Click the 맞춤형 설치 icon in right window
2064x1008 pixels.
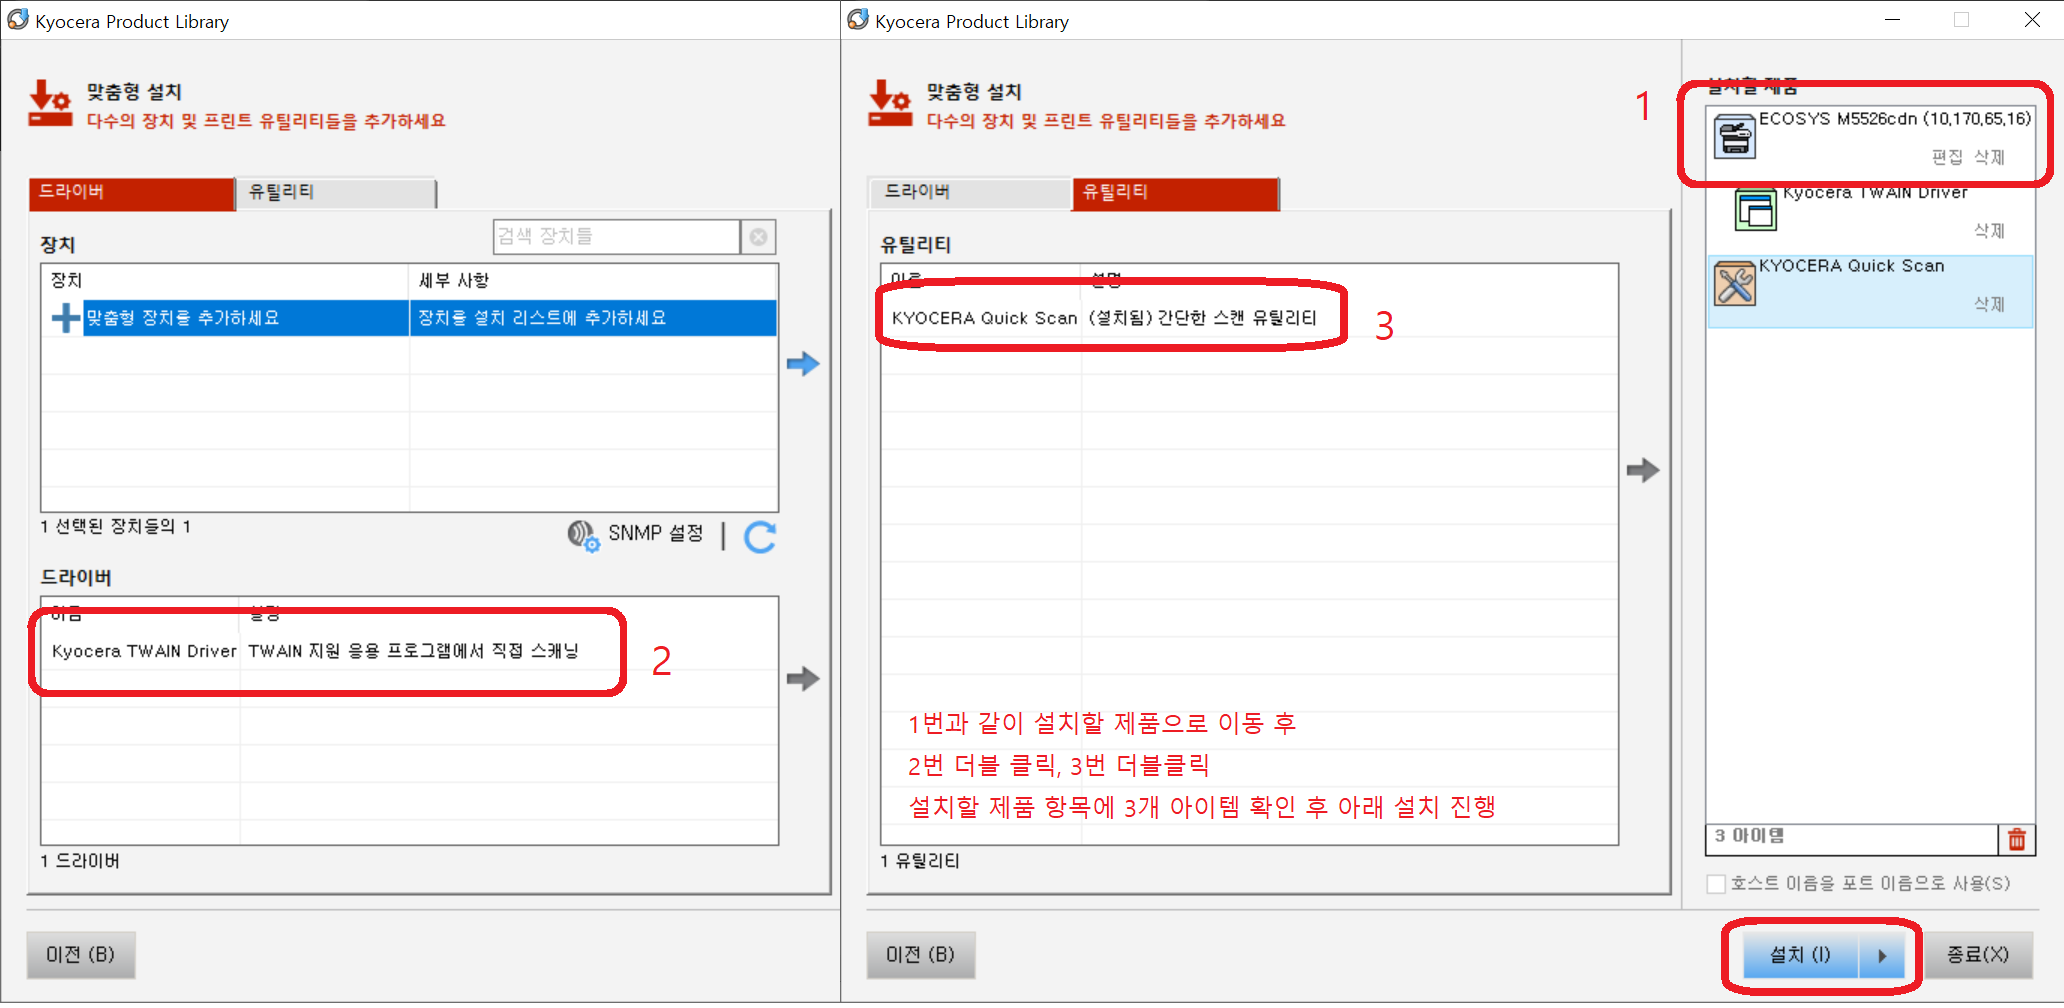tap(890, 104)
